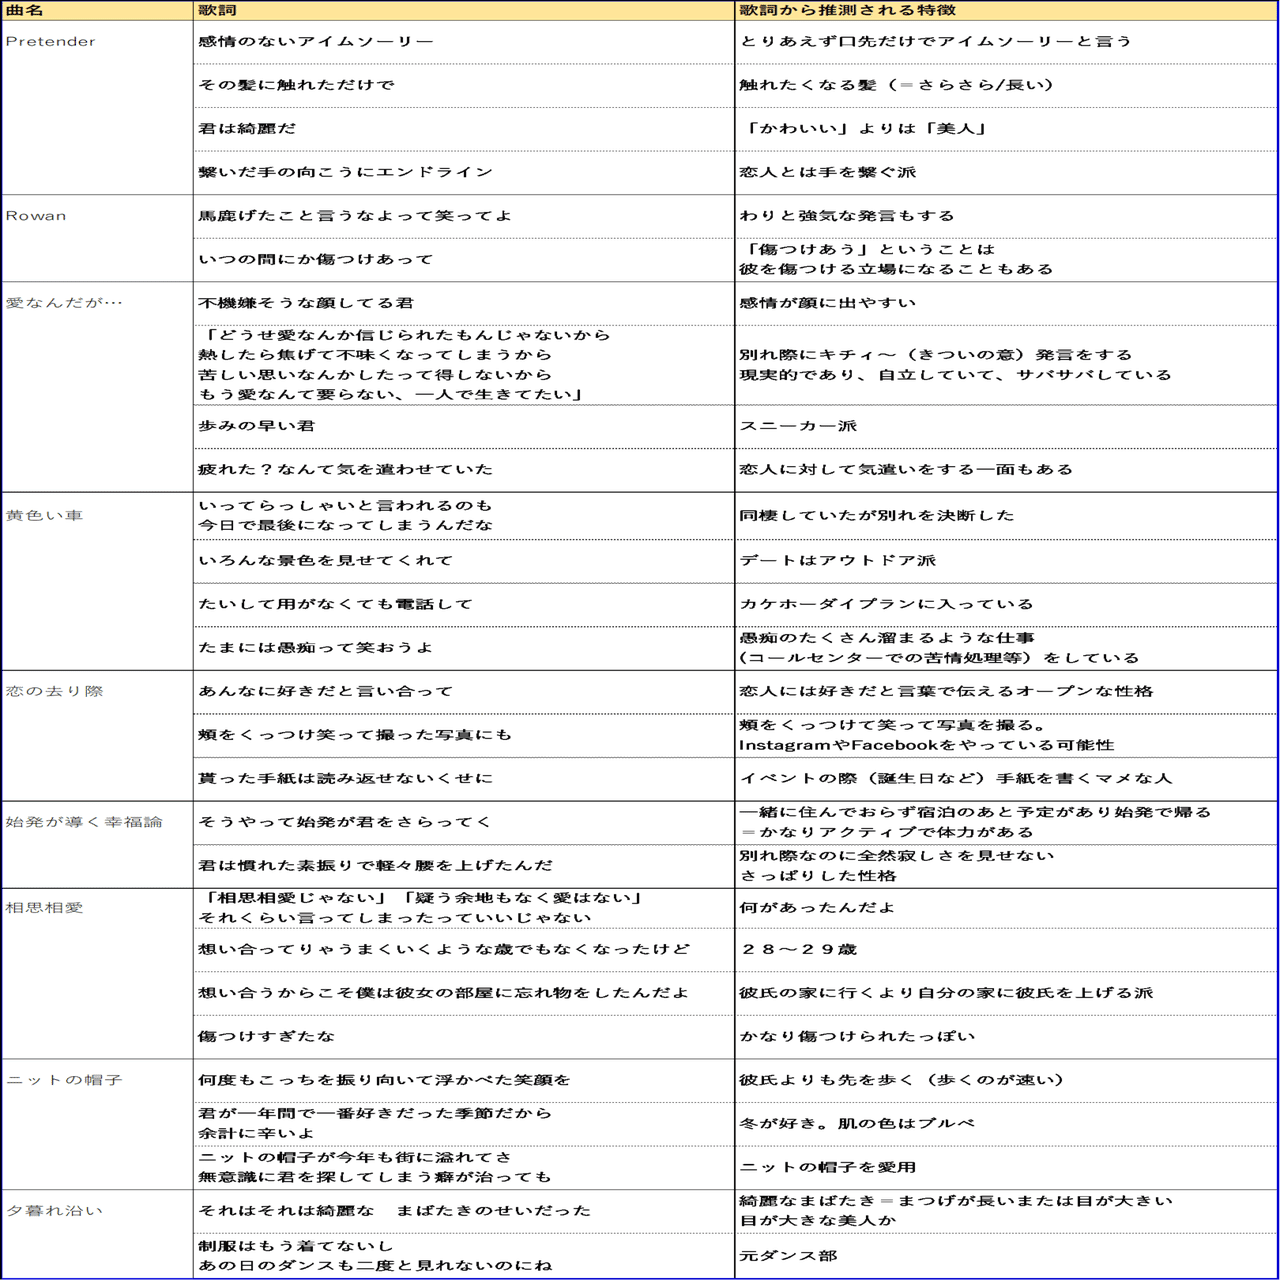The width and height of the screenshot is (1280, 1280).
Task: Click 'ニットの帽子' in the 曲名 column
Action: (98, 1124)
